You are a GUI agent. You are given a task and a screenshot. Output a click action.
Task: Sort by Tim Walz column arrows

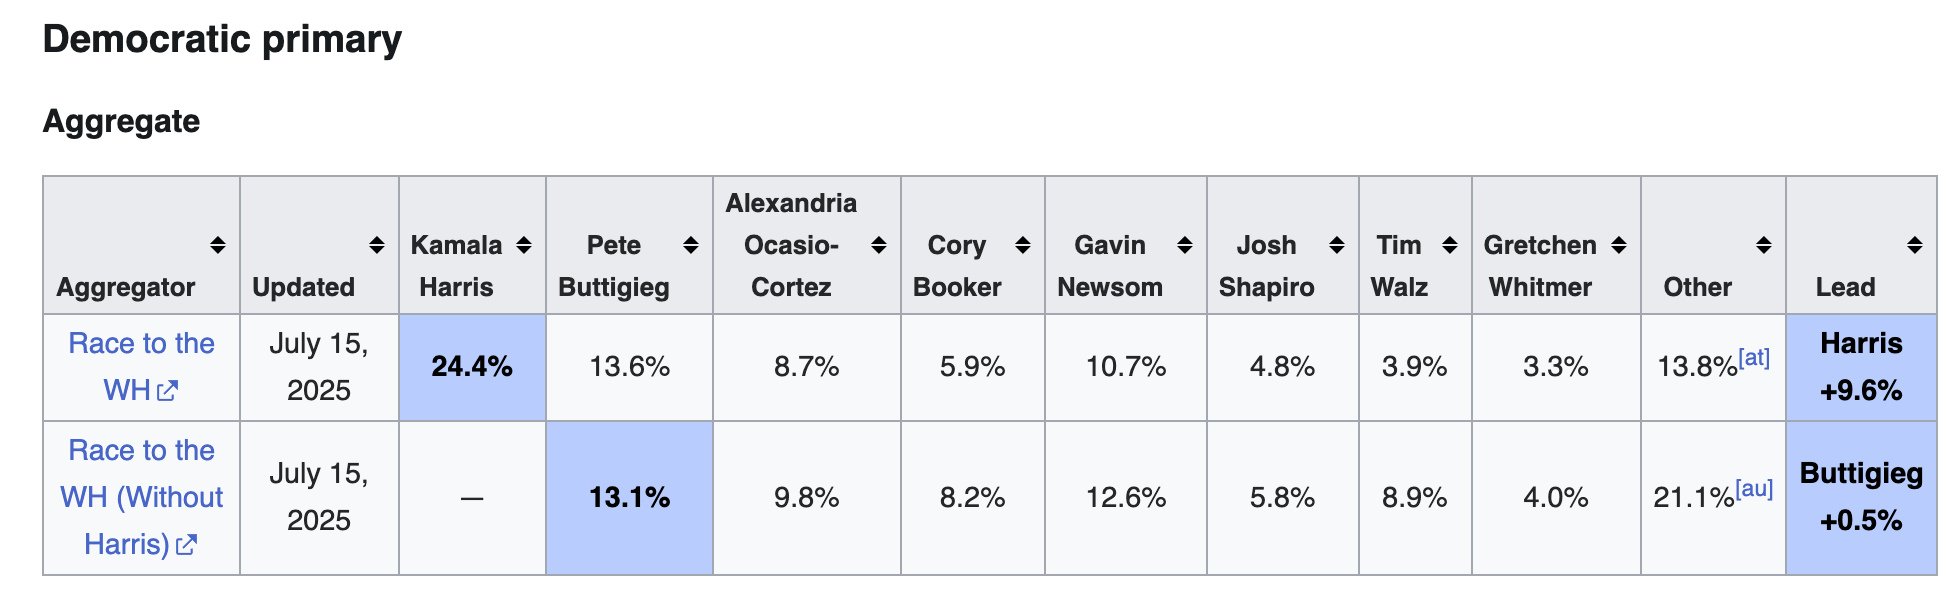(x=1449, y=245)
